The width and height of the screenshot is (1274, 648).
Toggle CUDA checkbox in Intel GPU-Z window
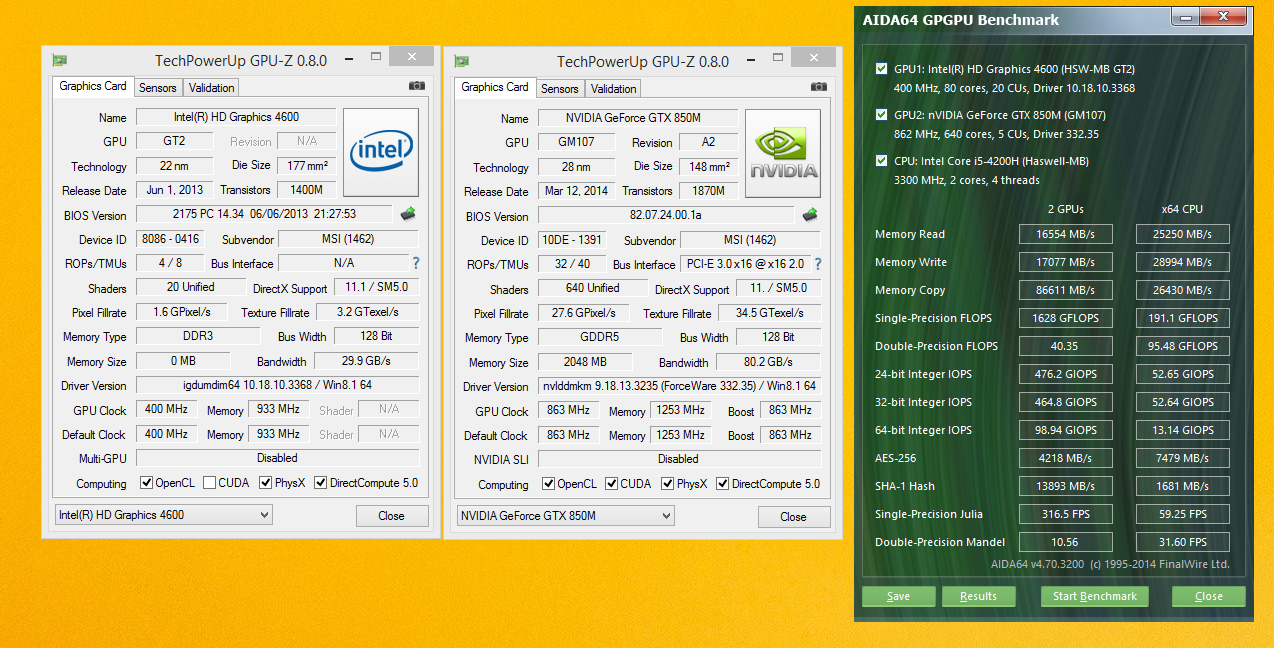click(x=209, y=483)
